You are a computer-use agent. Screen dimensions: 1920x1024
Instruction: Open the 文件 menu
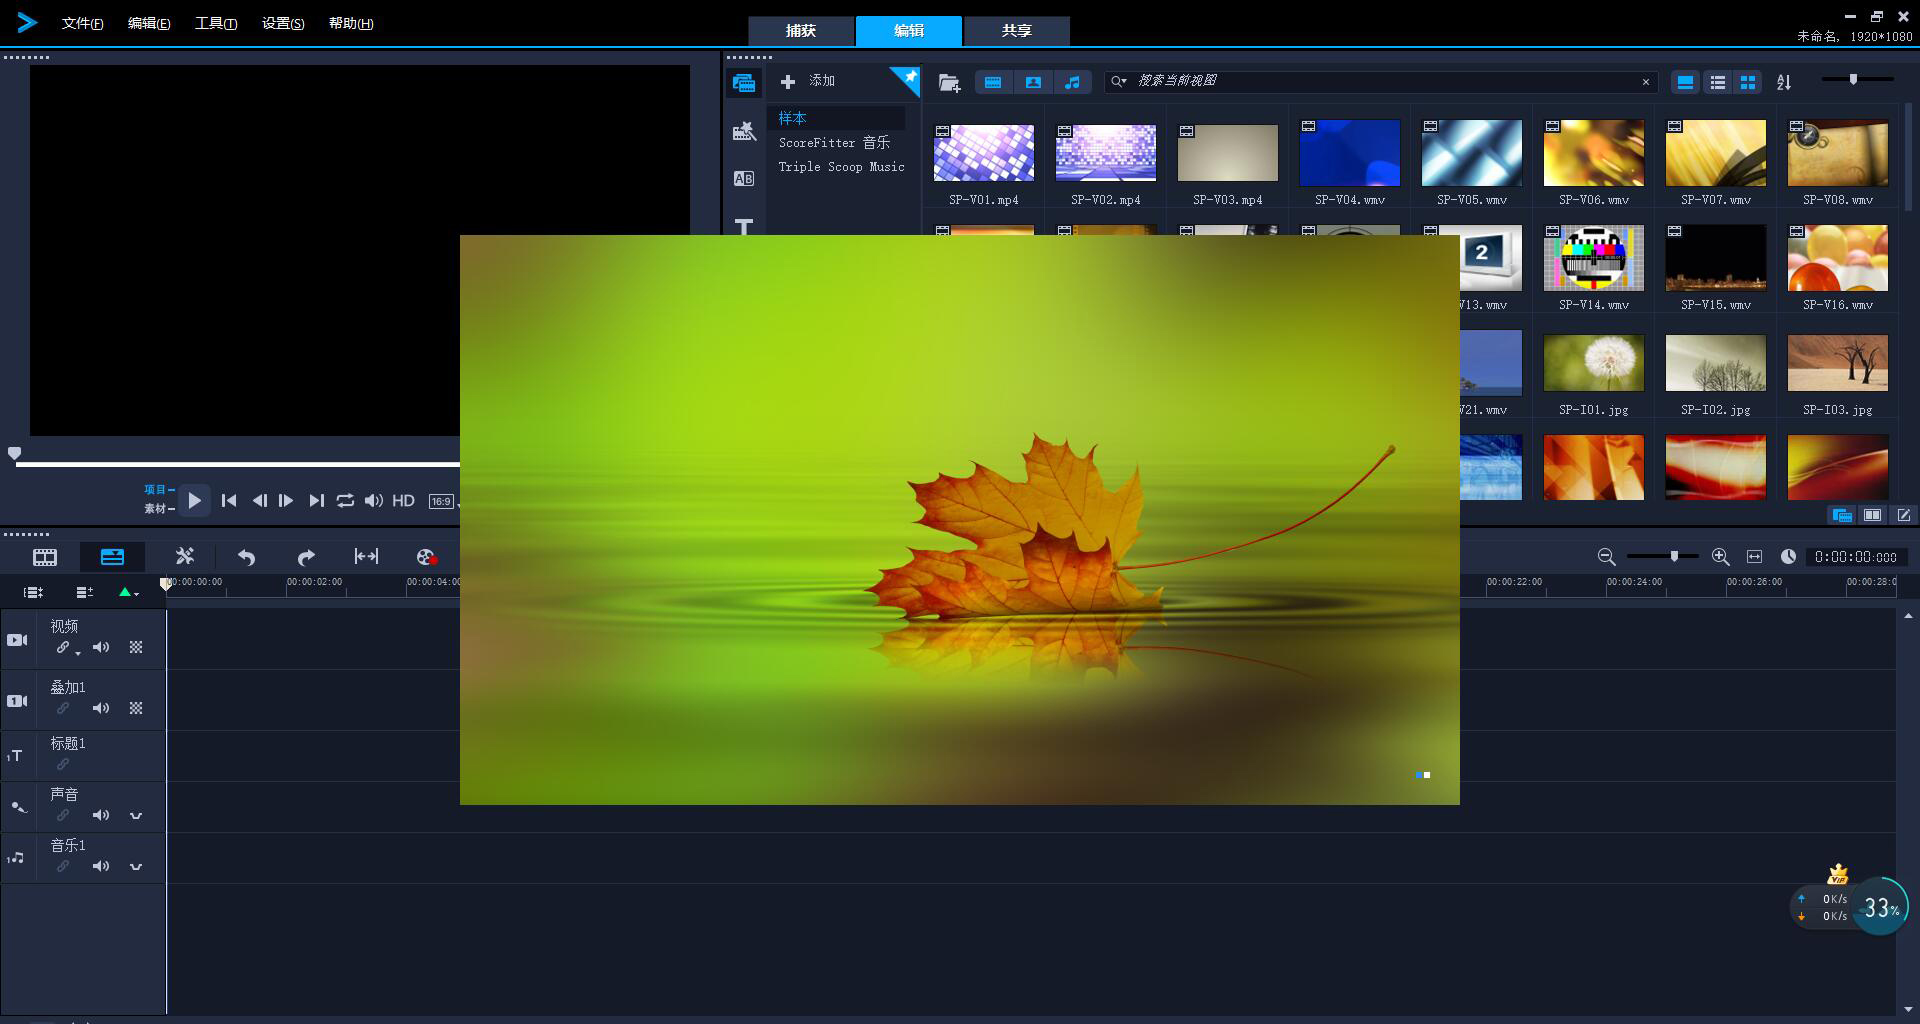coord(82,23)
